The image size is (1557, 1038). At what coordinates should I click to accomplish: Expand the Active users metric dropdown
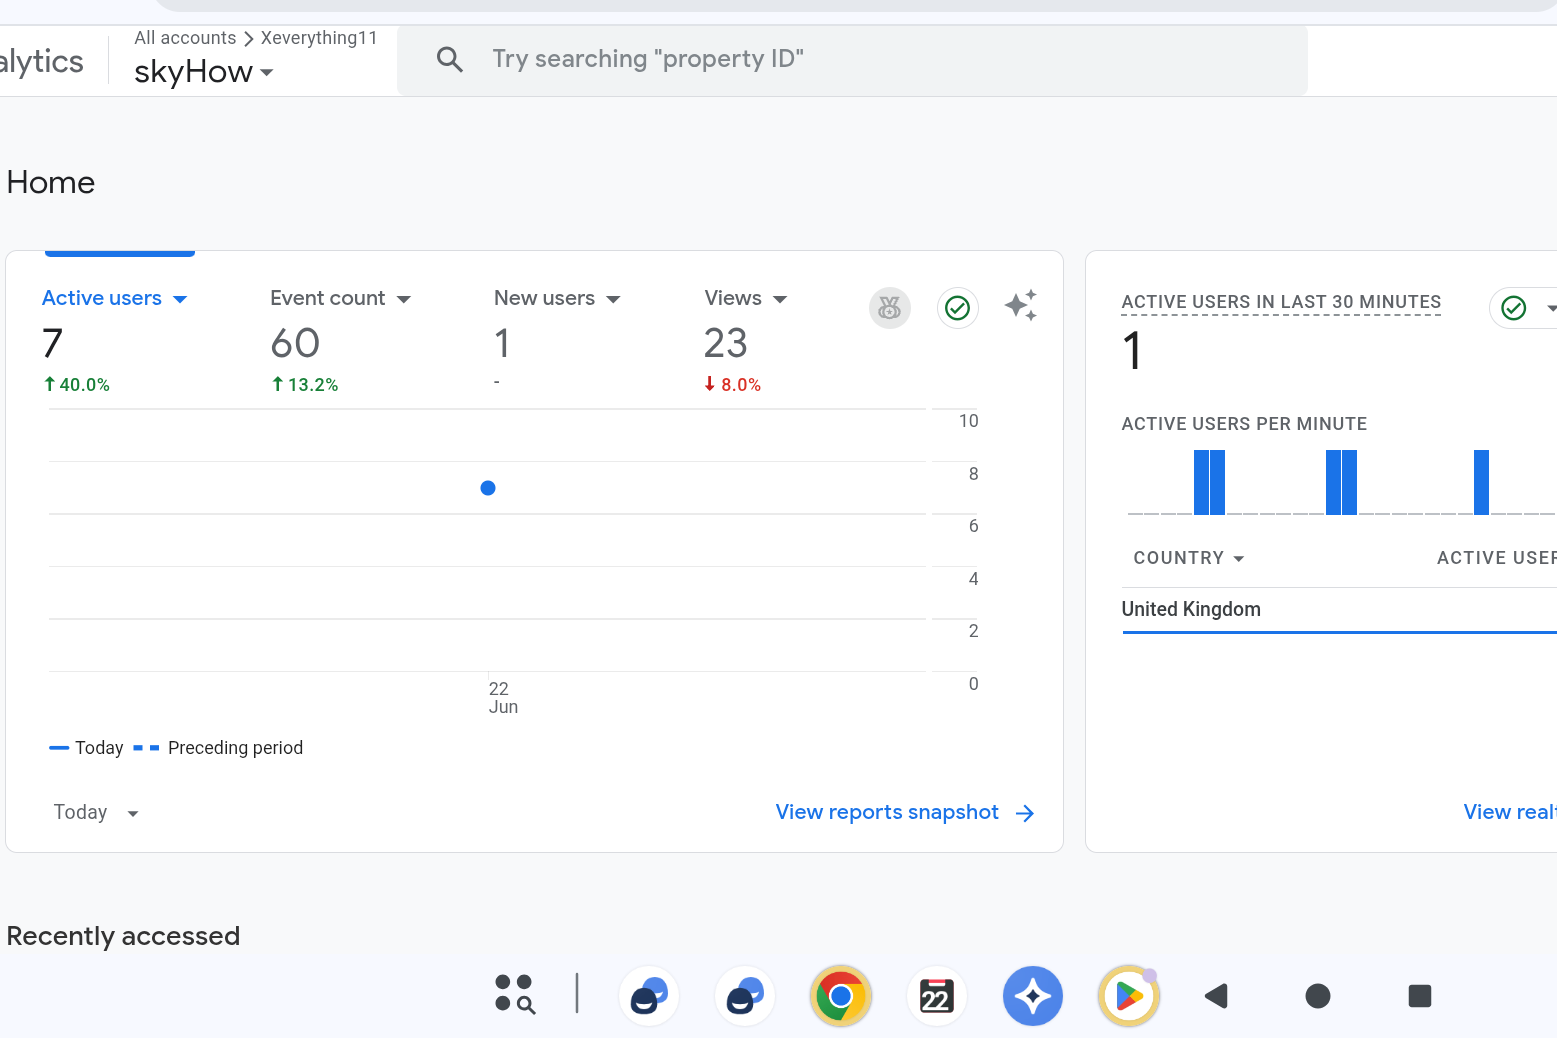[x=180, y=299]
